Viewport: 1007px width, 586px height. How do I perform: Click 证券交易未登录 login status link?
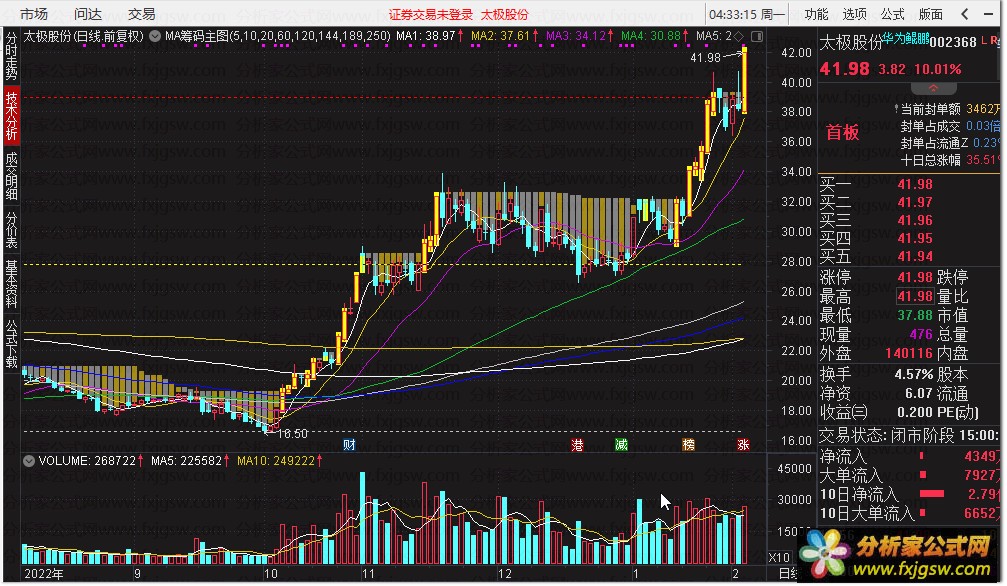click(430, 14)
